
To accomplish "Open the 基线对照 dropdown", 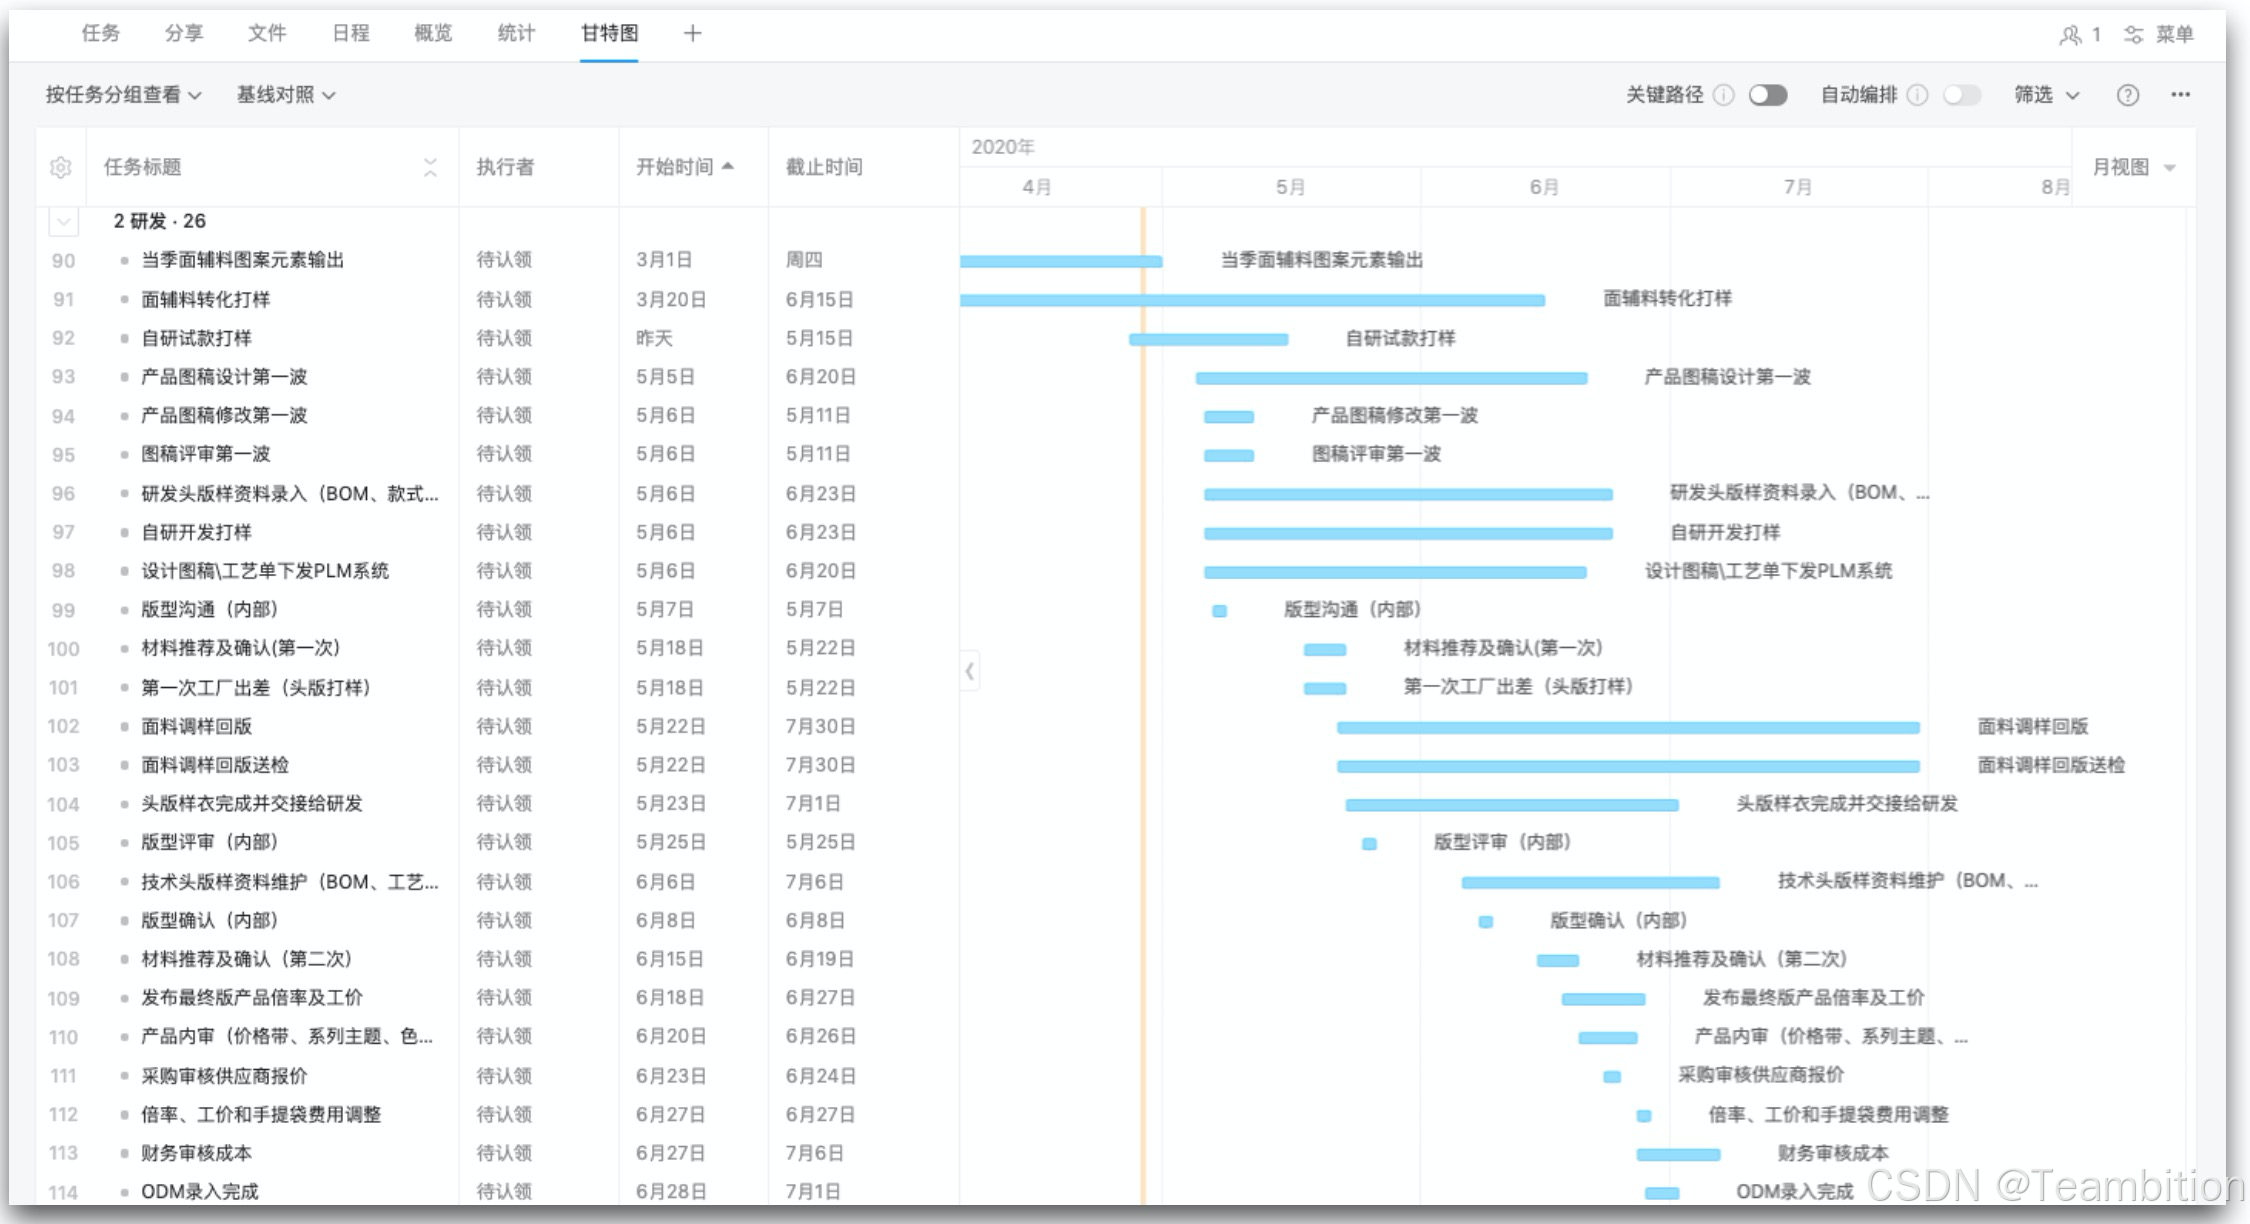I will pos(285,95).
